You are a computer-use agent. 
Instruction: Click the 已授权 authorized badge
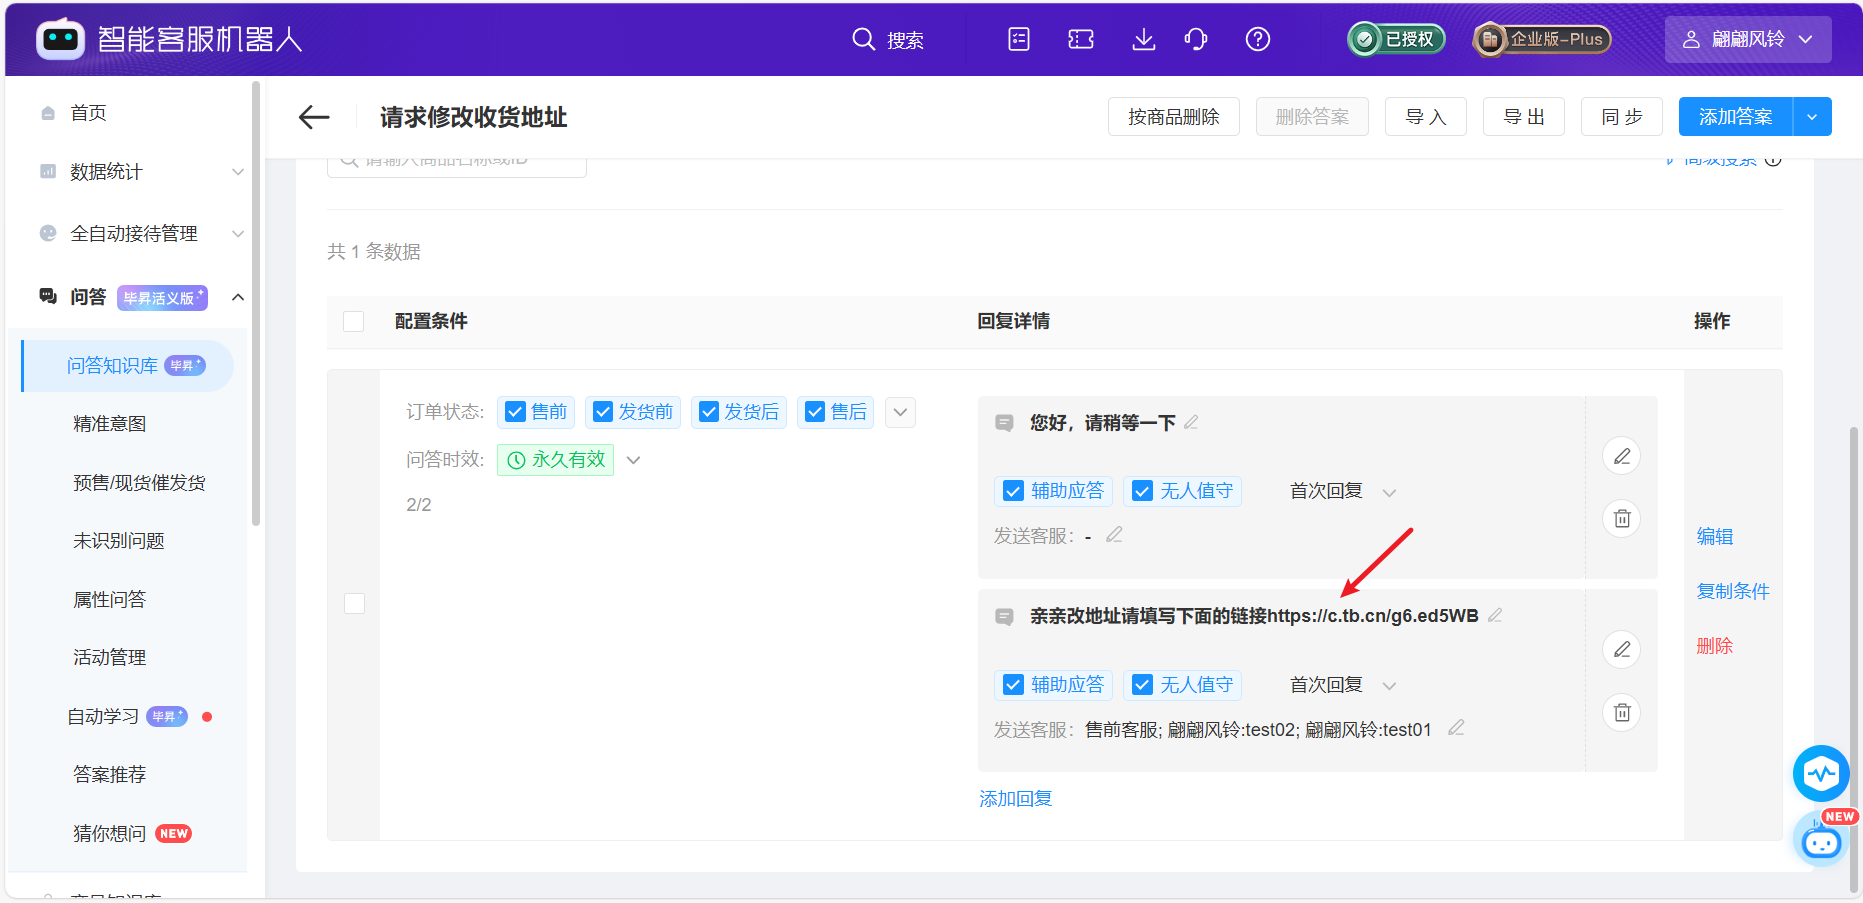pos(1396,39)
